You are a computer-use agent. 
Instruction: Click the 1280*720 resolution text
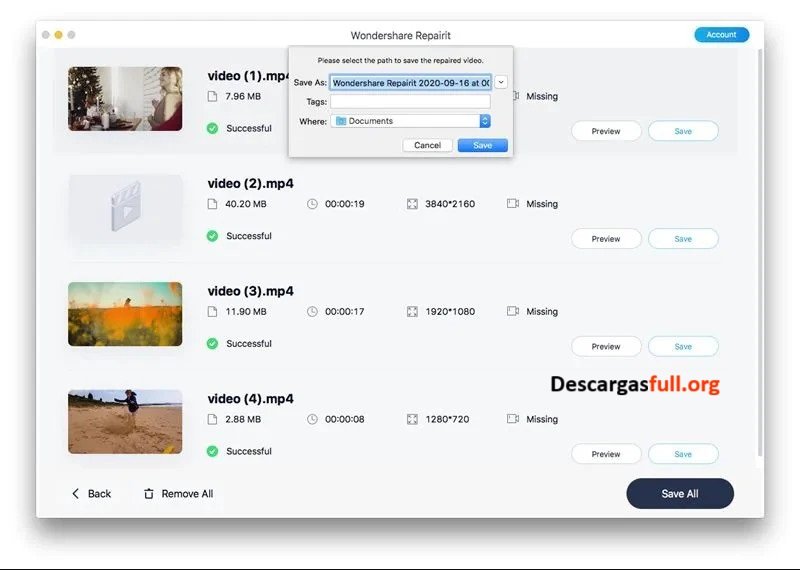[x=447, y=419]
